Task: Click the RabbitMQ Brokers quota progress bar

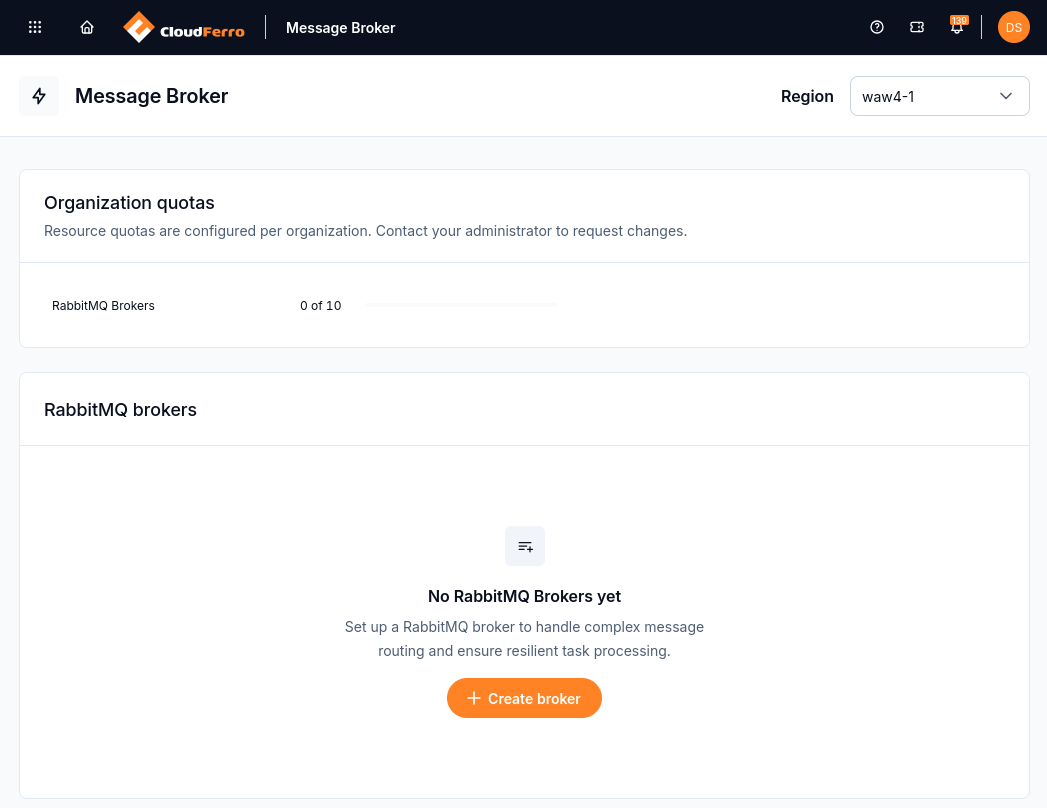Action: (461, 305)
